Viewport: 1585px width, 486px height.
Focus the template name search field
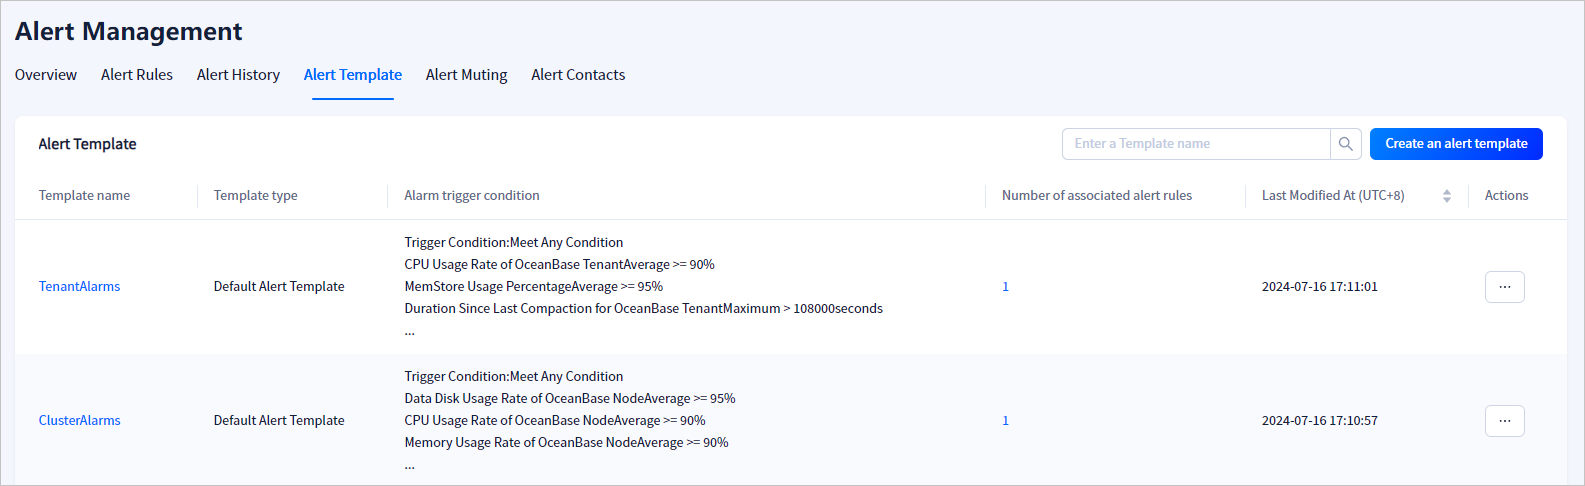click(1195, 144)
